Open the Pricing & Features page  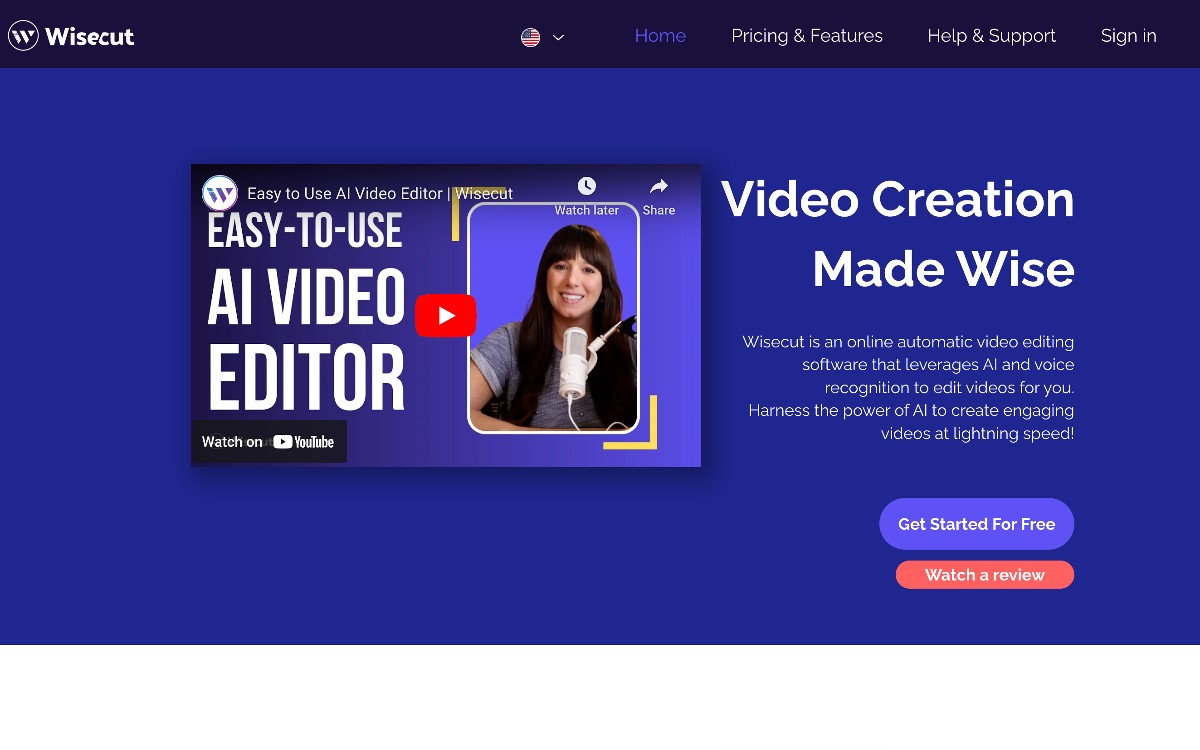coord(807,36)
